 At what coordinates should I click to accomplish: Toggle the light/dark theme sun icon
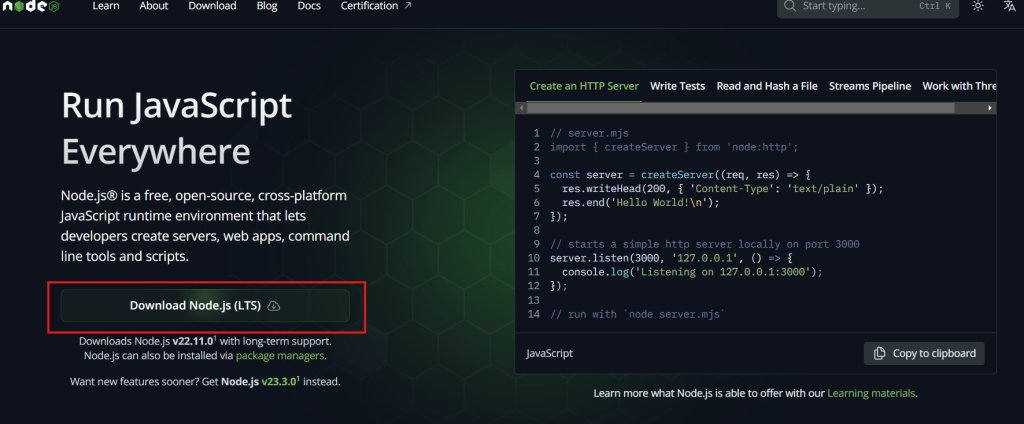tap(977, 6)
